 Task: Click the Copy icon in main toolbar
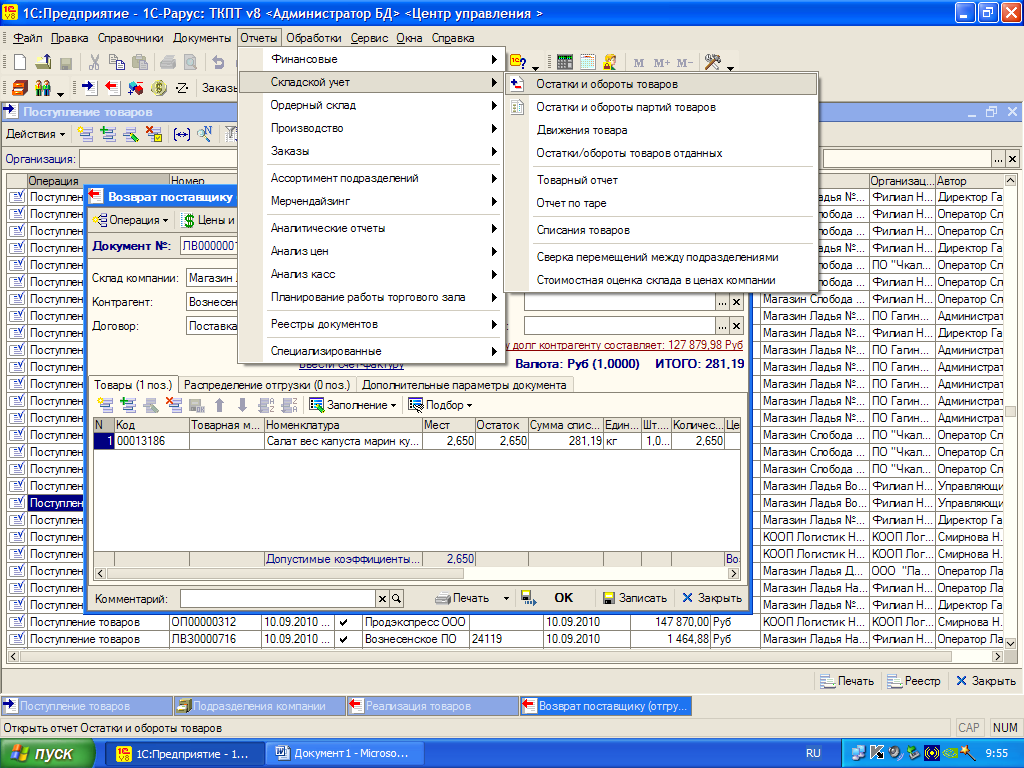point(116,62)
